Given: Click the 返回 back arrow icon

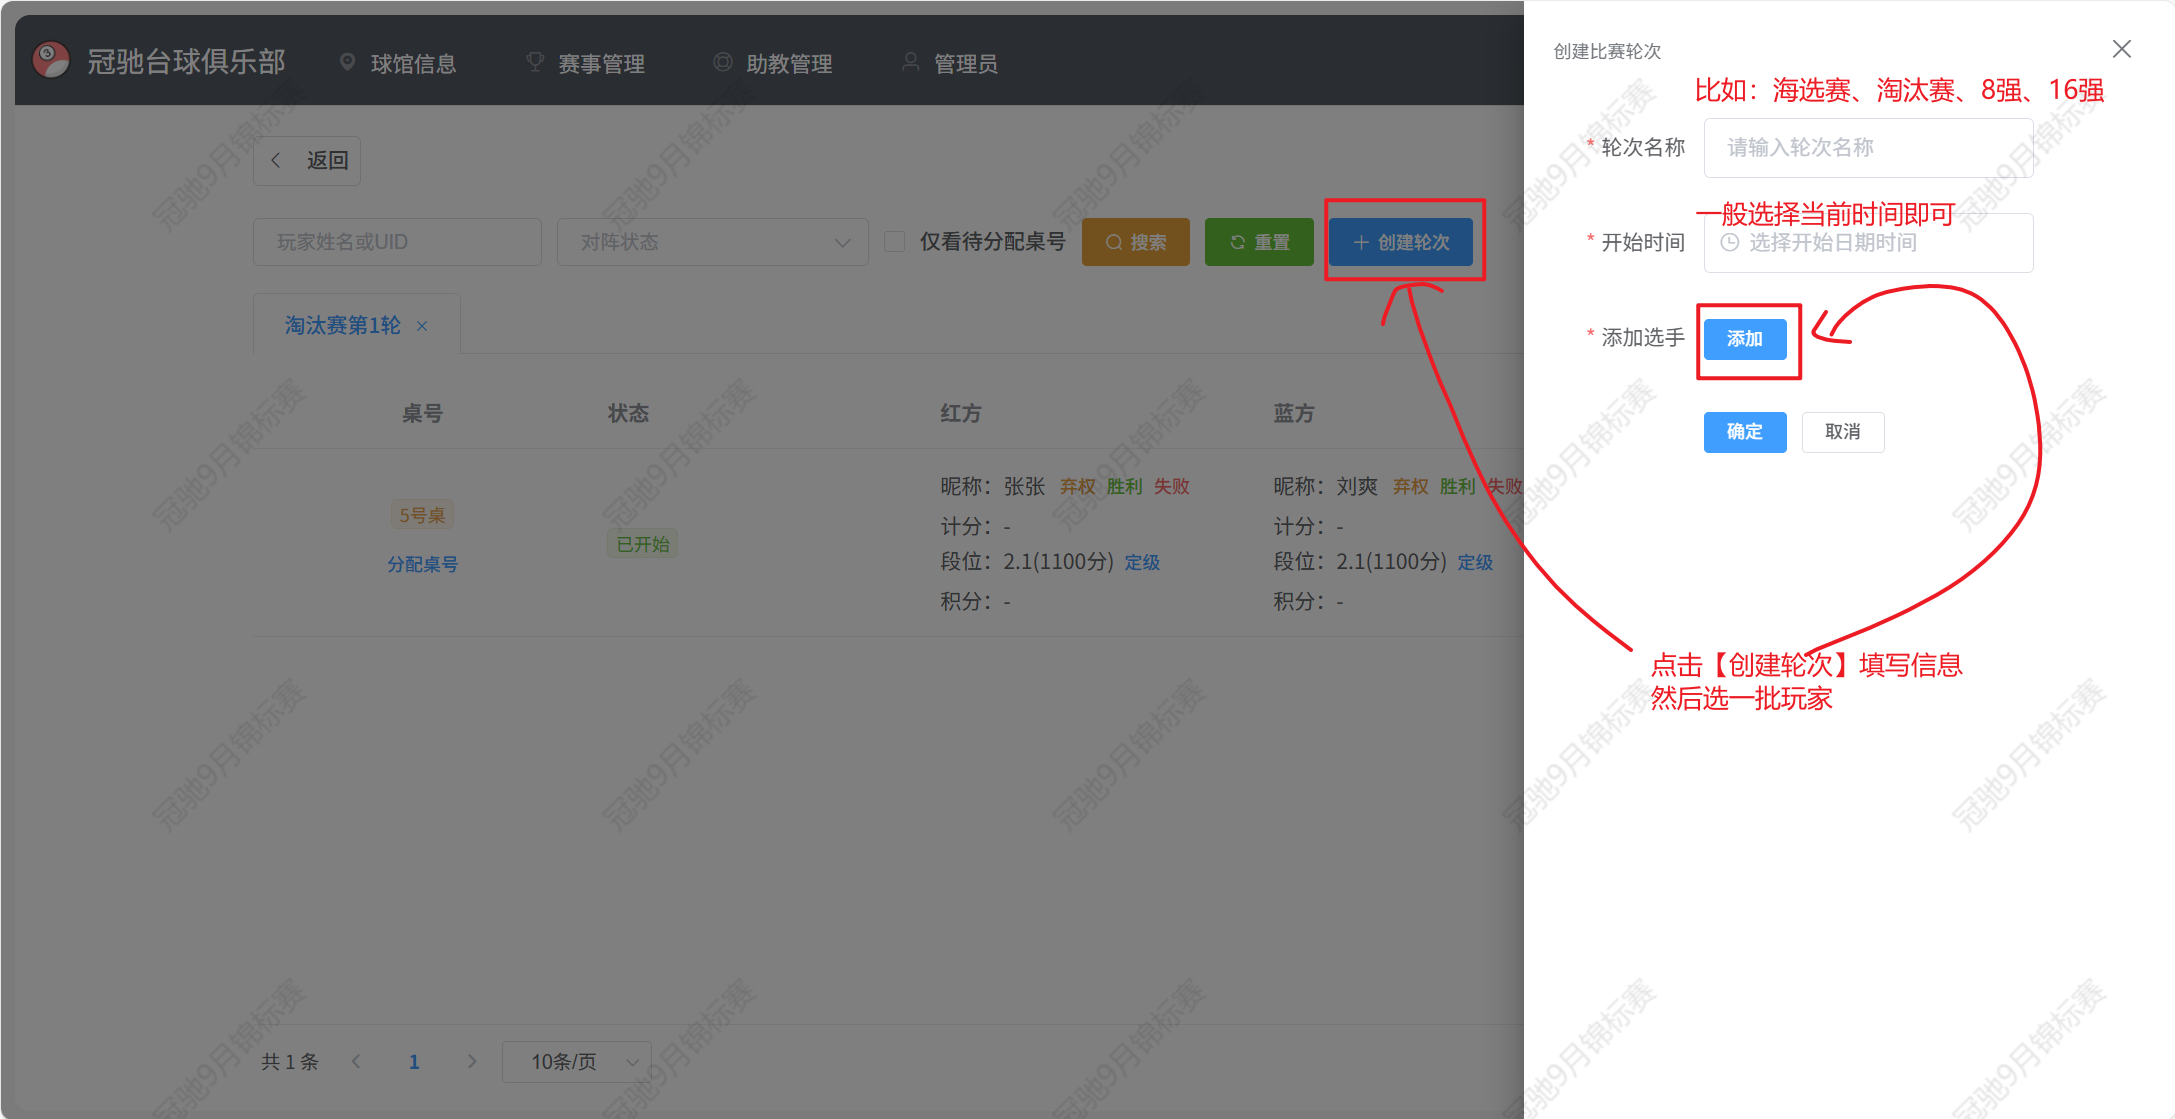Looking at the screenshot, I should point(276,160).
